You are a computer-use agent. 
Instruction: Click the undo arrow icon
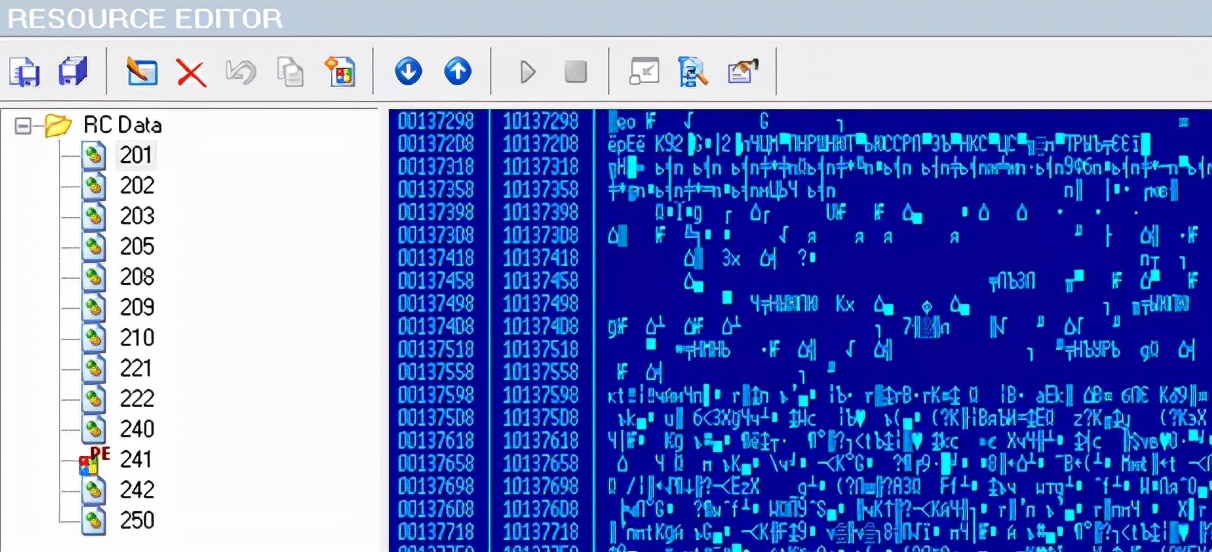click(241, 72)
